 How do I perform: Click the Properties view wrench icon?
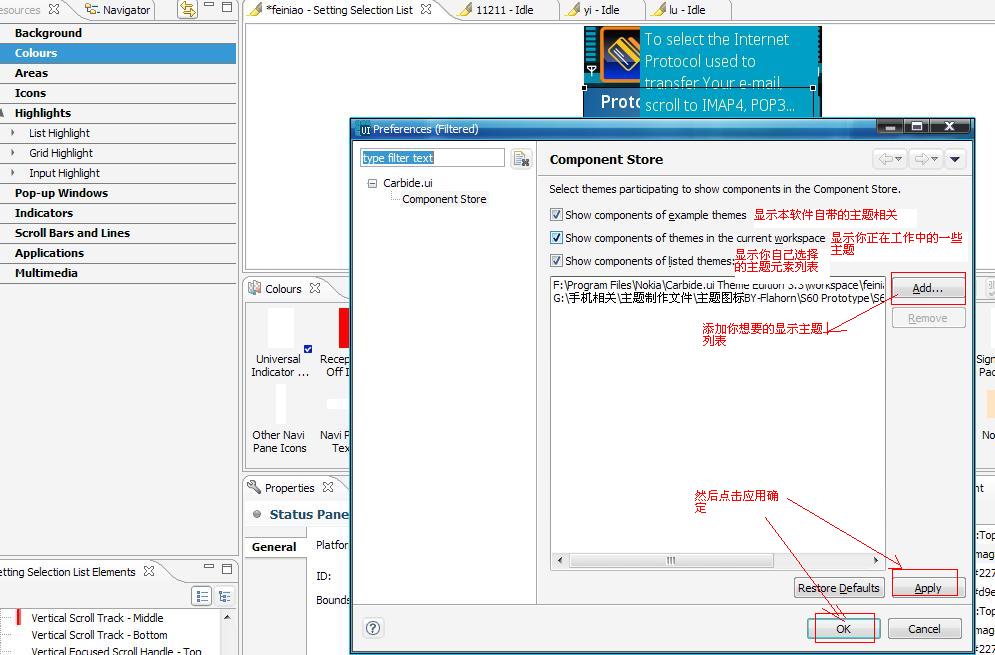click(254, 487)
